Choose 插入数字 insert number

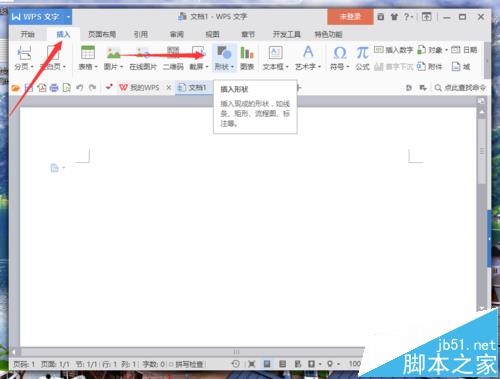[393, 50]
